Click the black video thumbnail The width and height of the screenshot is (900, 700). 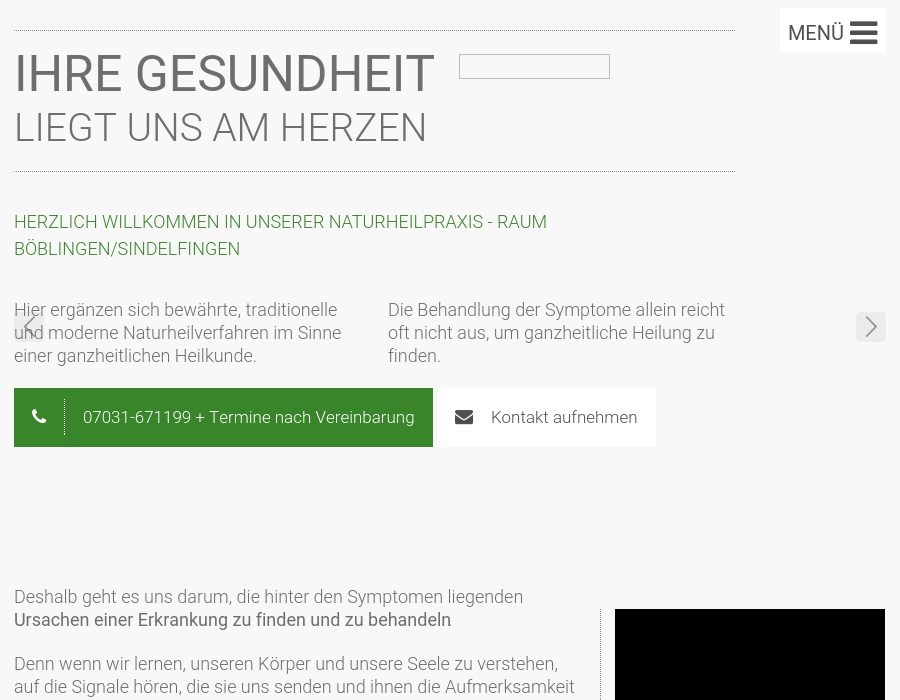[749, 654]
